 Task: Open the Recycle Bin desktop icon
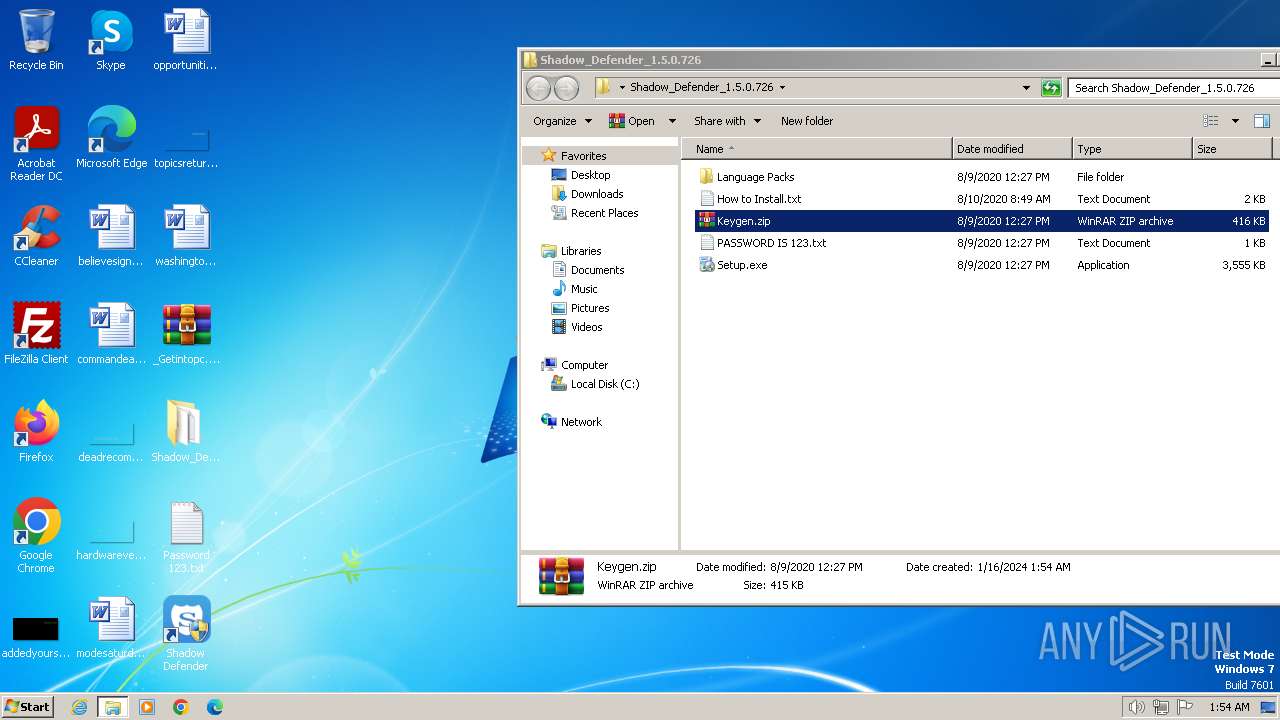(x=36, y=40)
